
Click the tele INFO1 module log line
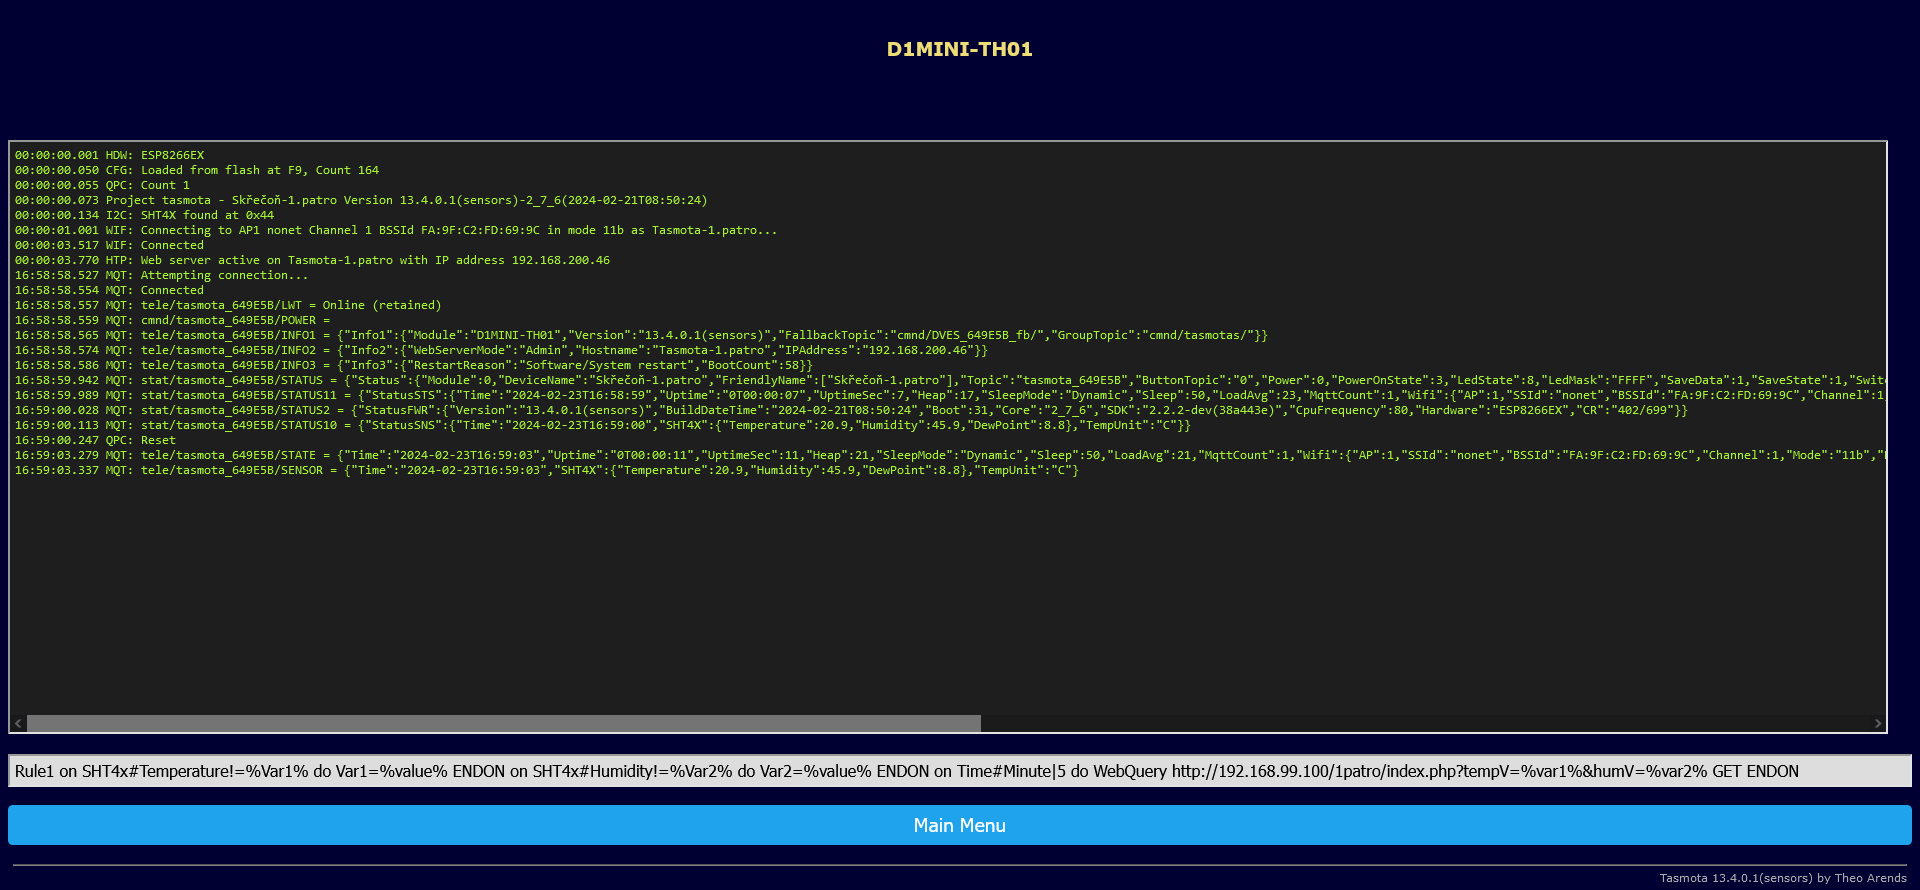pos(640,335)
